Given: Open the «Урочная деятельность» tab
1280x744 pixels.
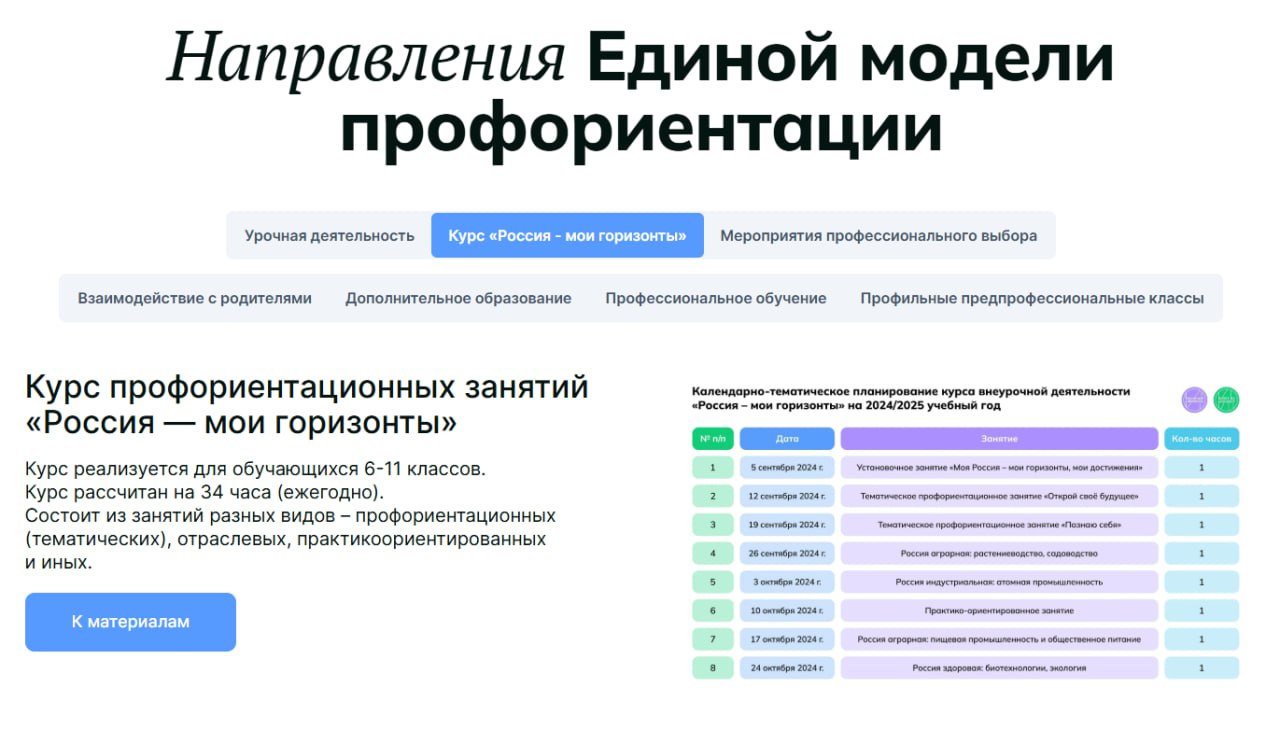Looking at the screenshot, I should pos(329,236).
